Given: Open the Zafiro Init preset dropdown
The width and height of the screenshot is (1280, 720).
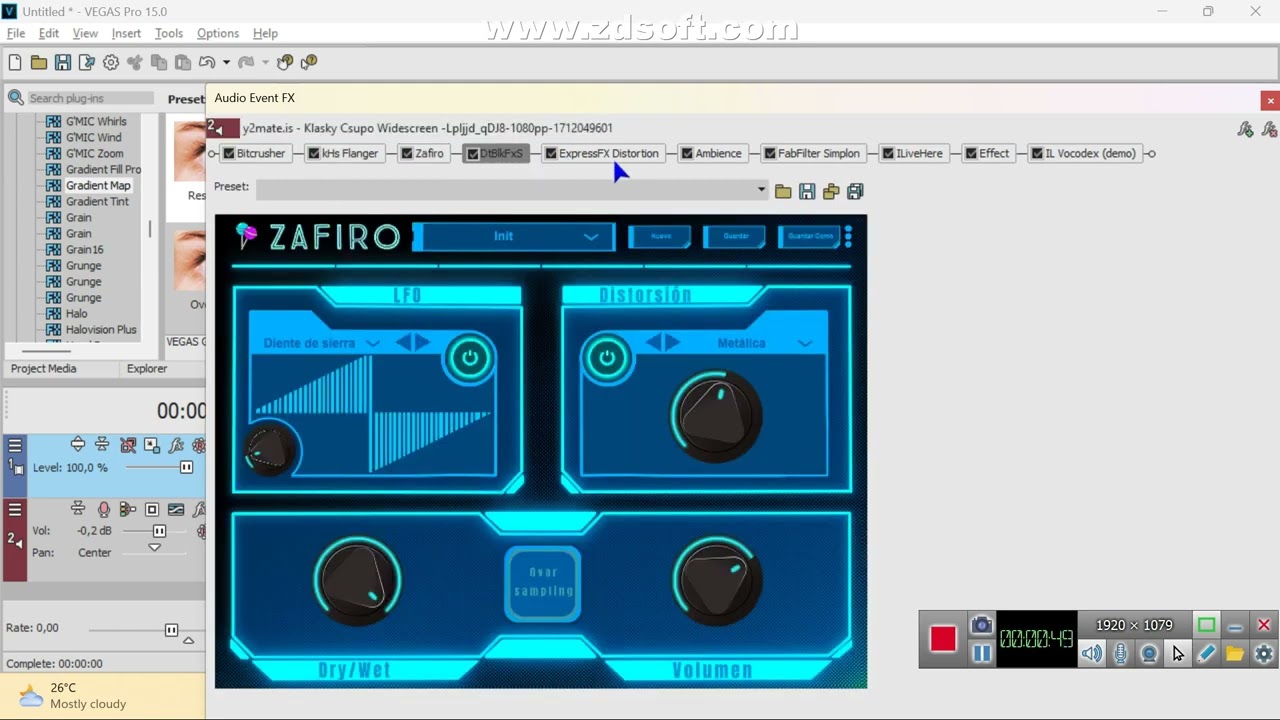Looking at the screenshot, I should point(513,237).
